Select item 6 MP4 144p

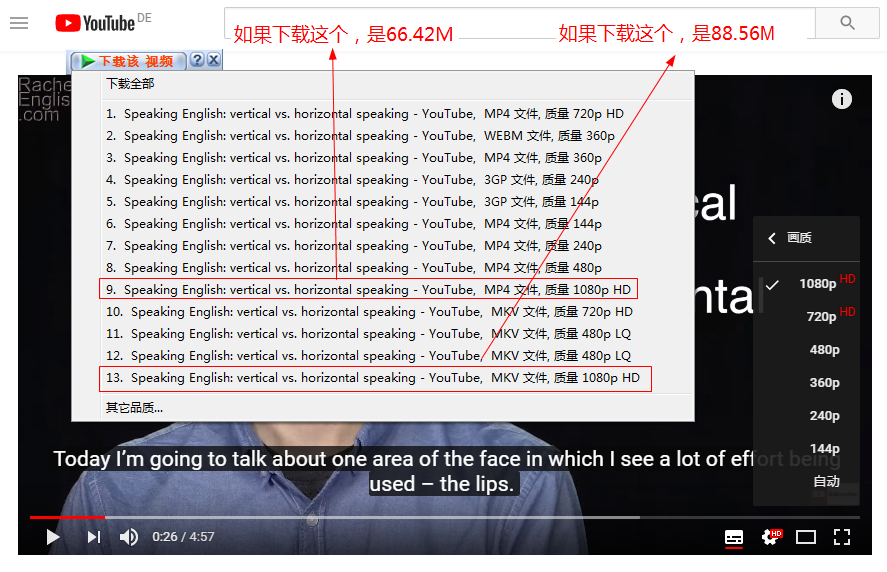click(x=354, y=224)
